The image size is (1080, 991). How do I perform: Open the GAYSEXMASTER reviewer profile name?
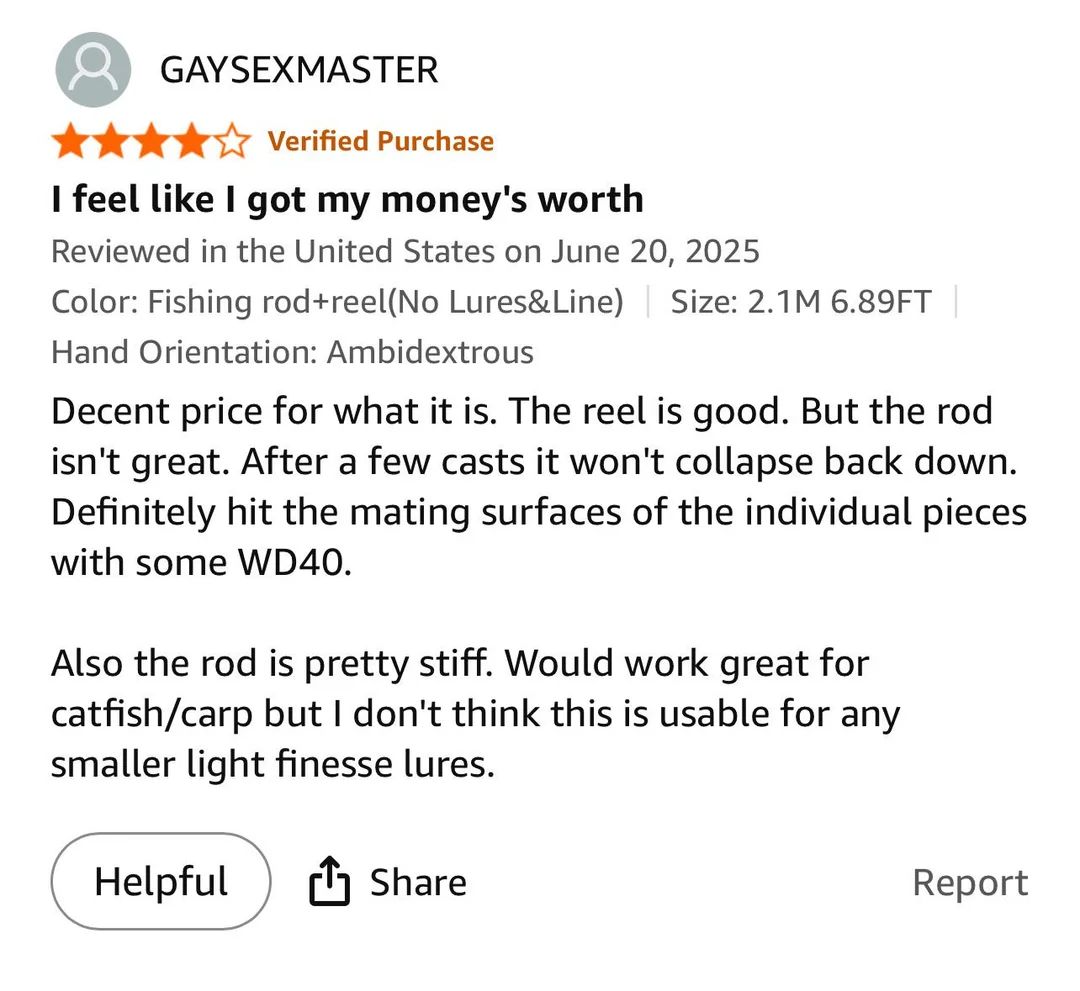point(298,70)
